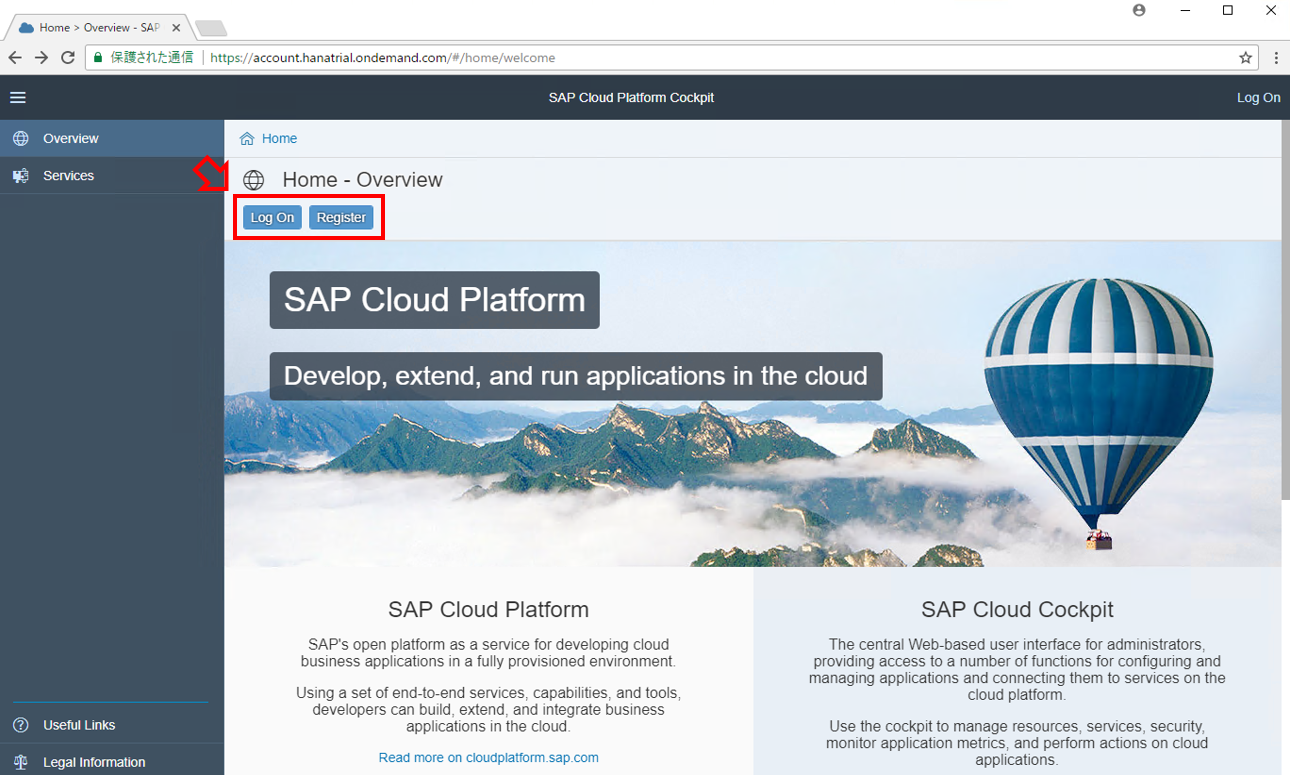Click the globe icon beside Home - Overview

coord(254,180)
